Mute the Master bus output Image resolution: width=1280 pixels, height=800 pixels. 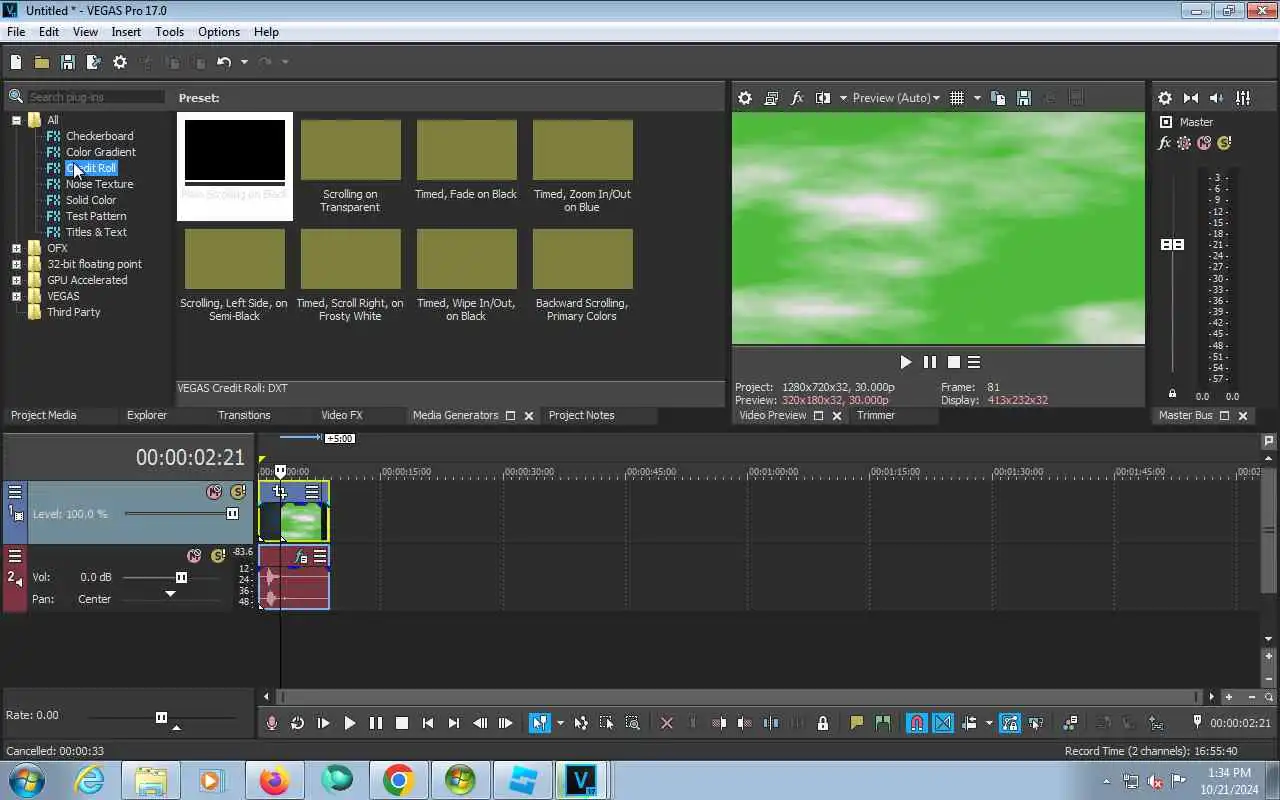coord(1204,143)
